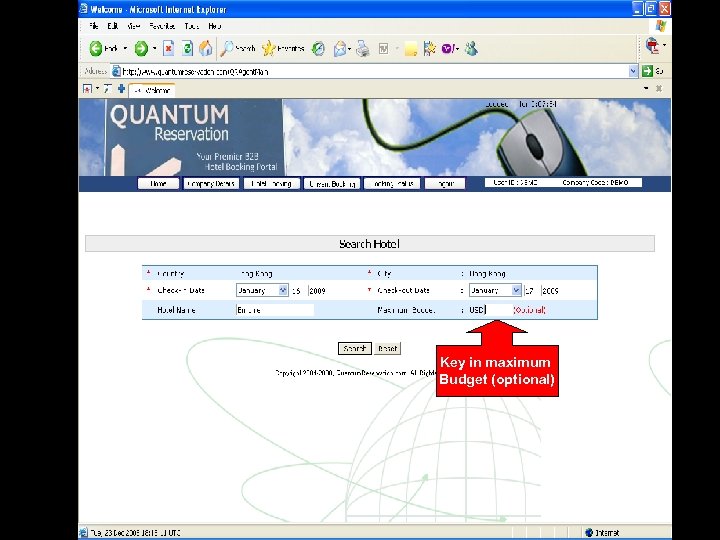Open the tab bar options dropdown at right

[646, 88]
